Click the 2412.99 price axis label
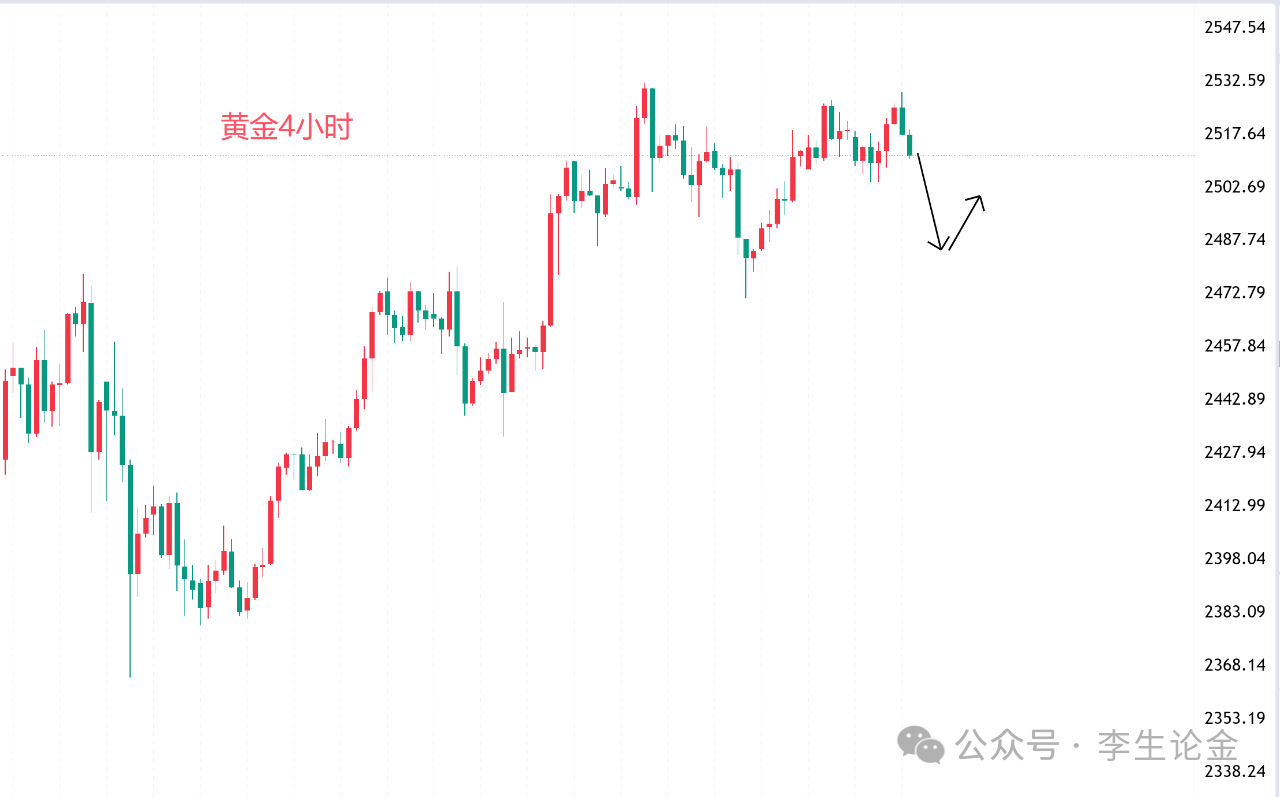Image resolution: width=1280 pixels, height=797 pixels. click(x=1234, y=505)
